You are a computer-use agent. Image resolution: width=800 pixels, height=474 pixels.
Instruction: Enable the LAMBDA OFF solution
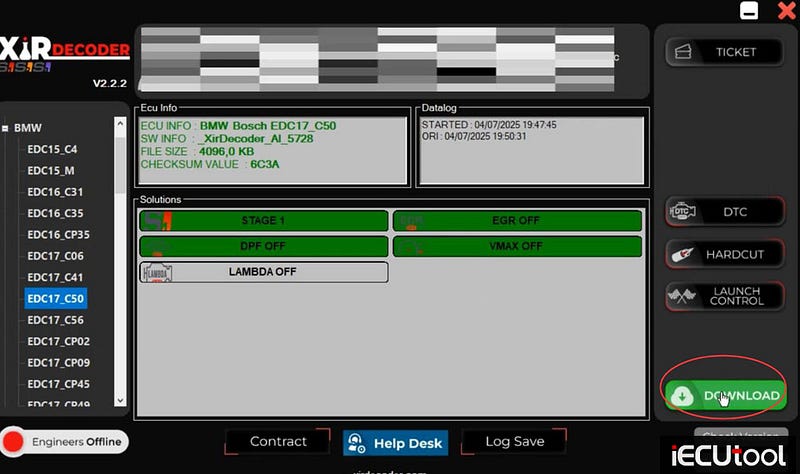pyautogui.click(x=263, y=272)
